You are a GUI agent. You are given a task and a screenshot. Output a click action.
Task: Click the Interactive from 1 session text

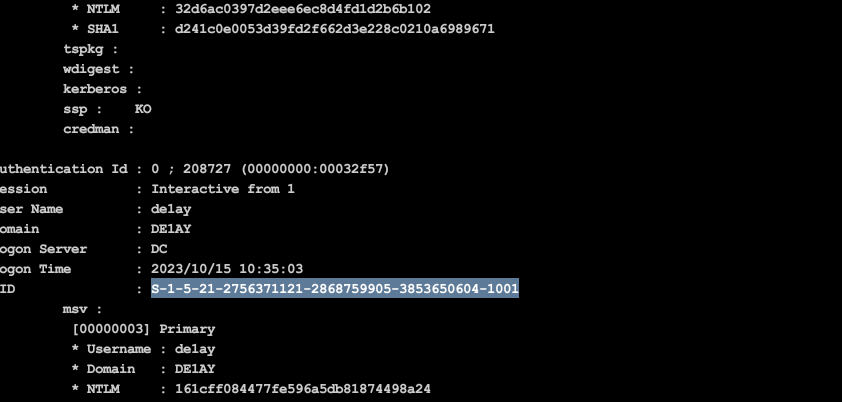[x=223, y=189]
